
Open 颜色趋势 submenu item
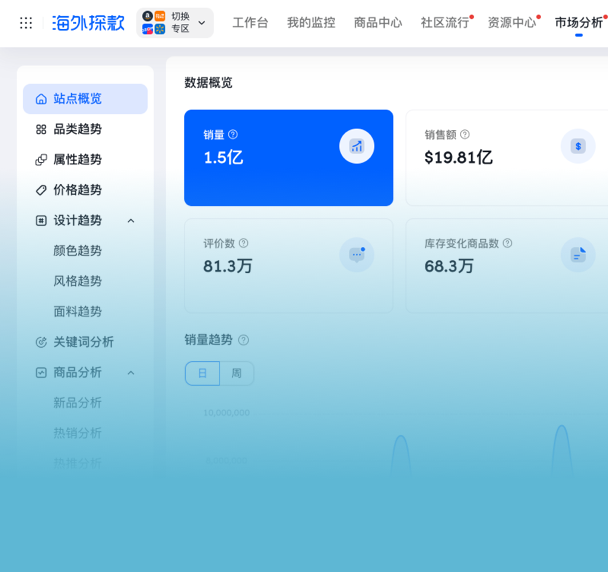[x=78, y=251]
